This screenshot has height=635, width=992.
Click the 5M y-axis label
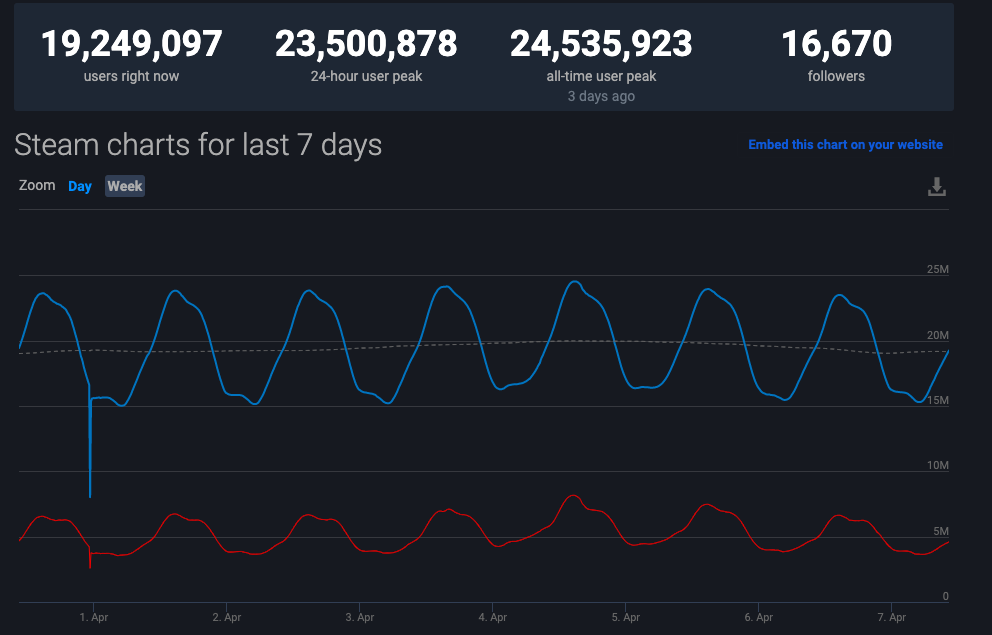click(941, 531)
